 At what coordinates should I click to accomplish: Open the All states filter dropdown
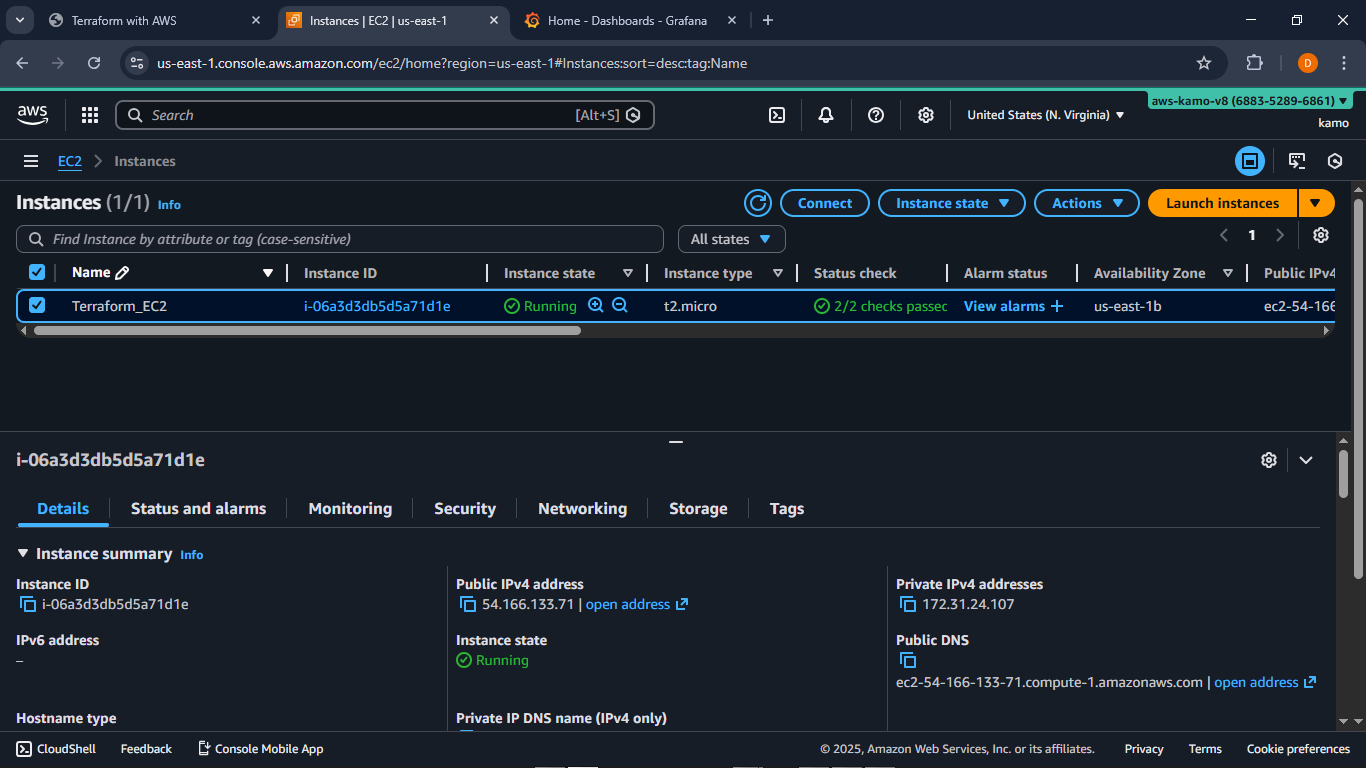pos(731,239)
